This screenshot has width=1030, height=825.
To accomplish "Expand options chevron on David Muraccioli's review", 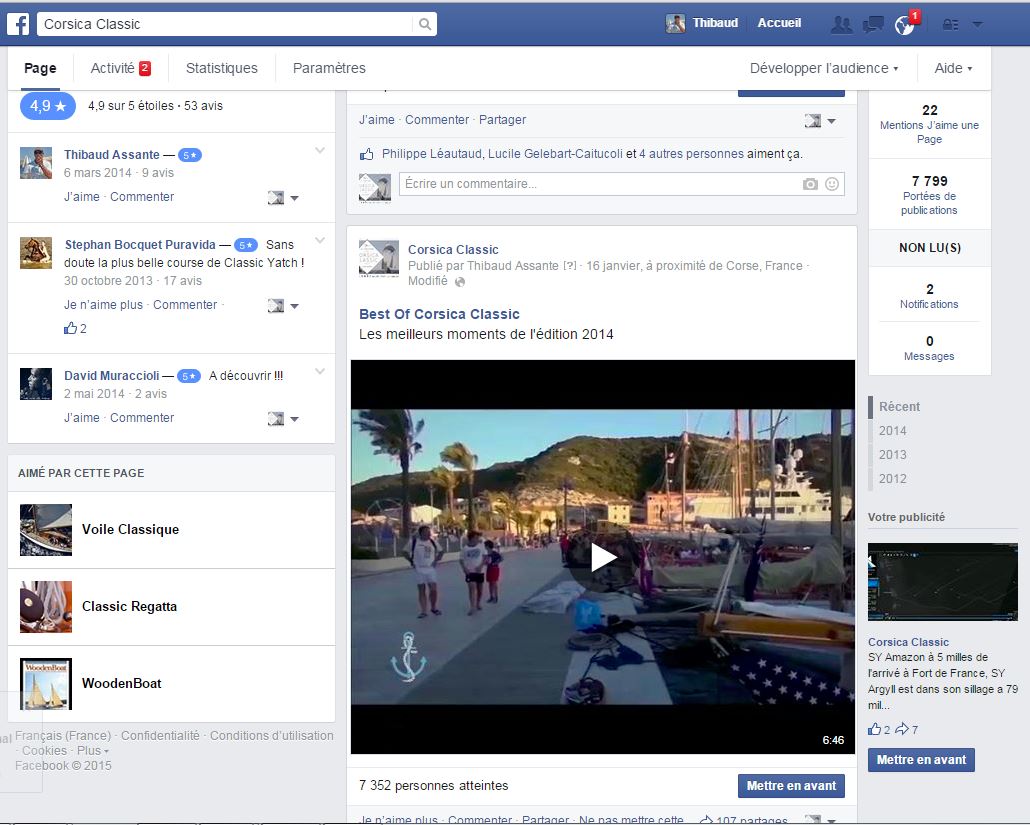I will (x=320, y=371).
